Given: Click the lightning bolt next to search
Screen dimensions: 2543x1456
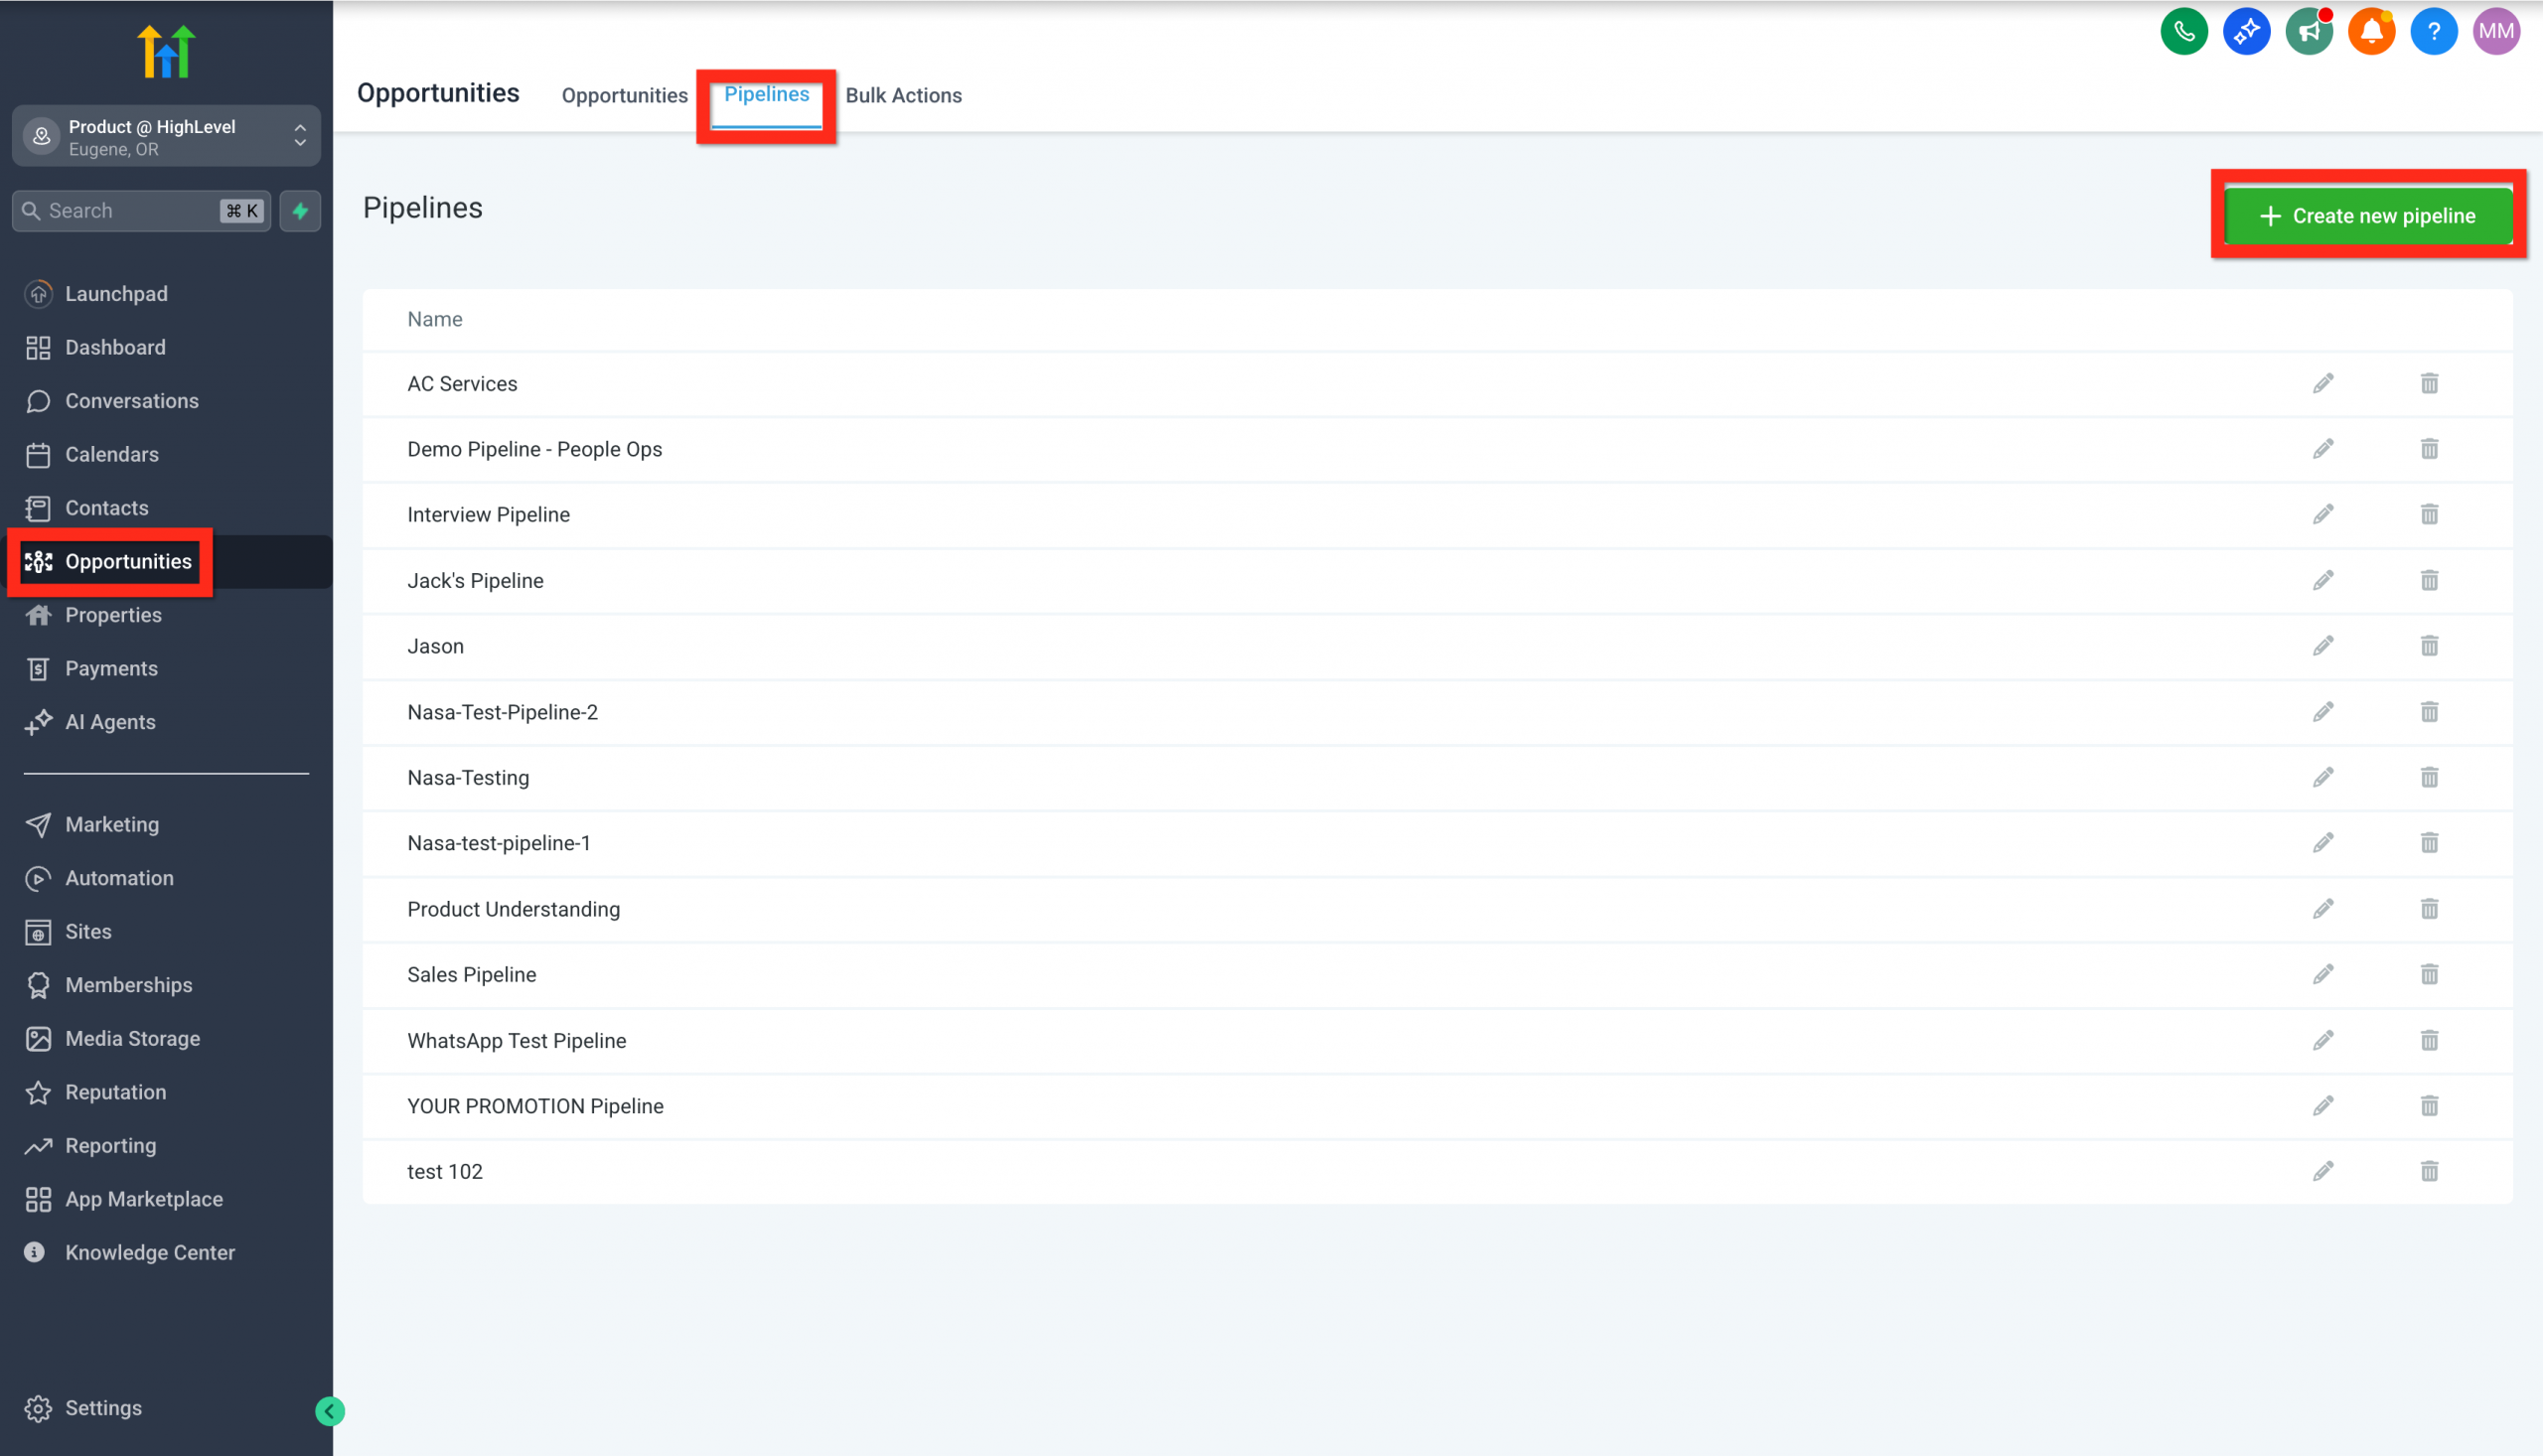Looking at the screenshot, I should pos(300,211).
